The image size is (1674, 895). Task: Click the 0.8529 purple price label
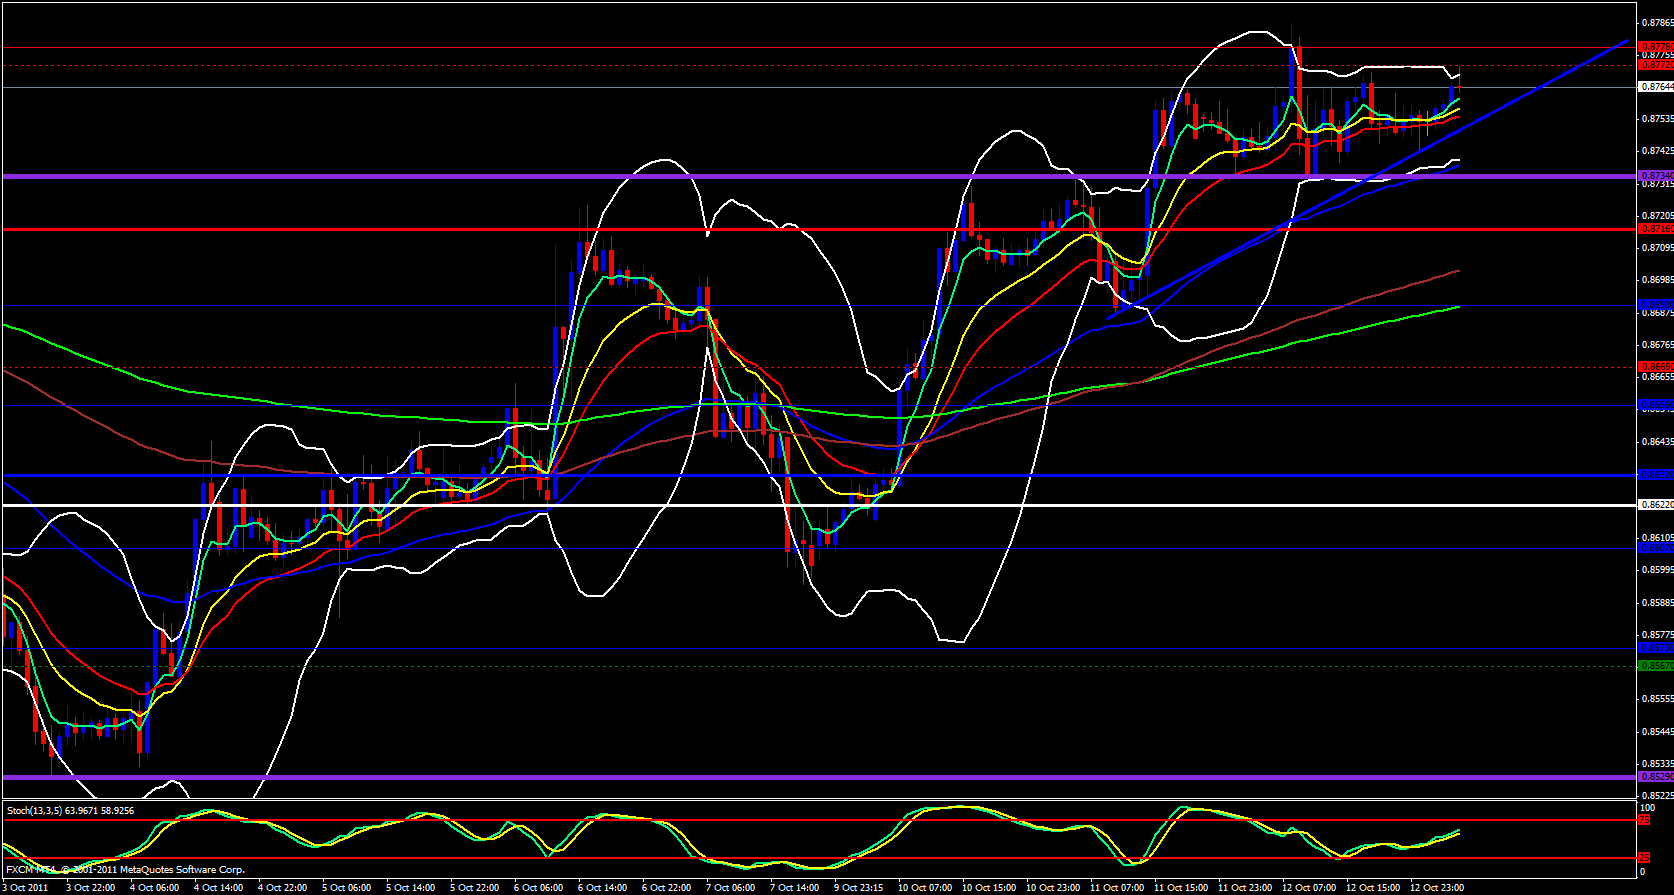coord(1654,777)
